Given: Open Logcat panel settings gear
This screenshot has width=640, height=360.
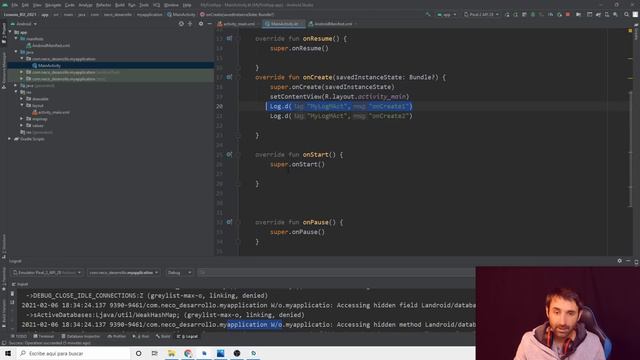Looking at the screenshot, I should point(620,260).
